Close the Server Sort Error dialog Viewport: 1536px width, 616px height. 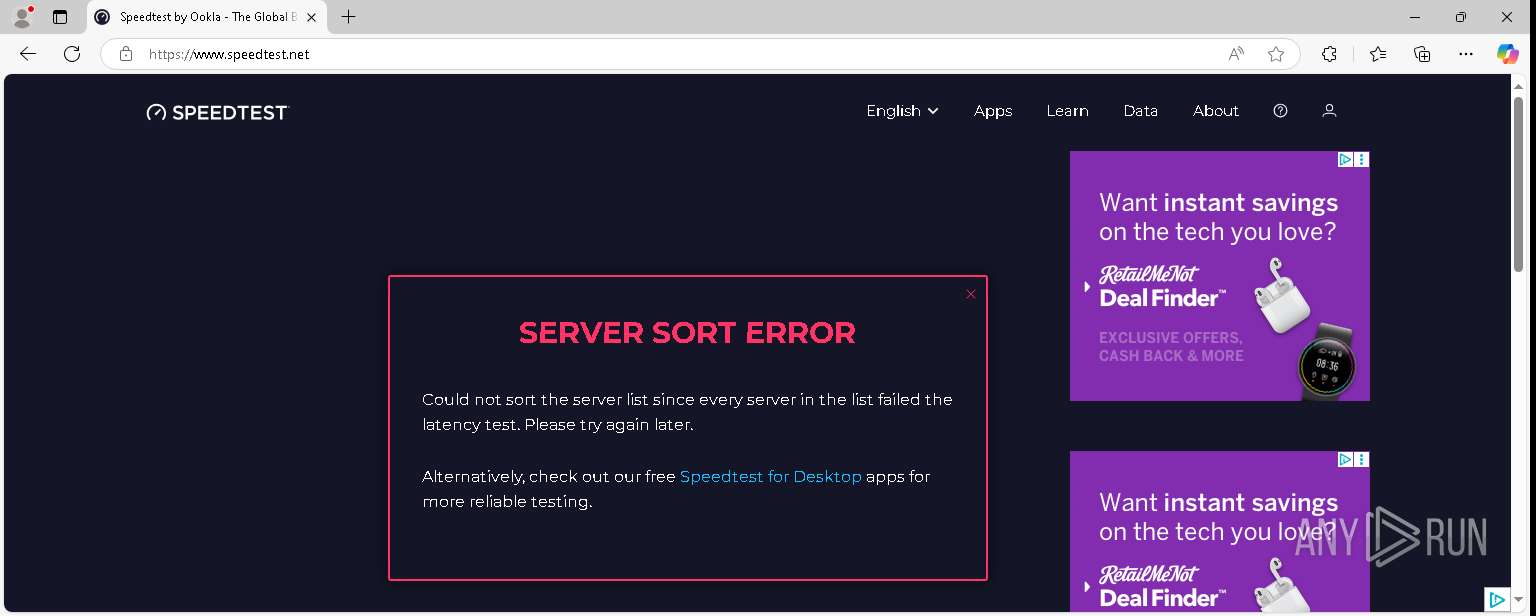[971, 294]
